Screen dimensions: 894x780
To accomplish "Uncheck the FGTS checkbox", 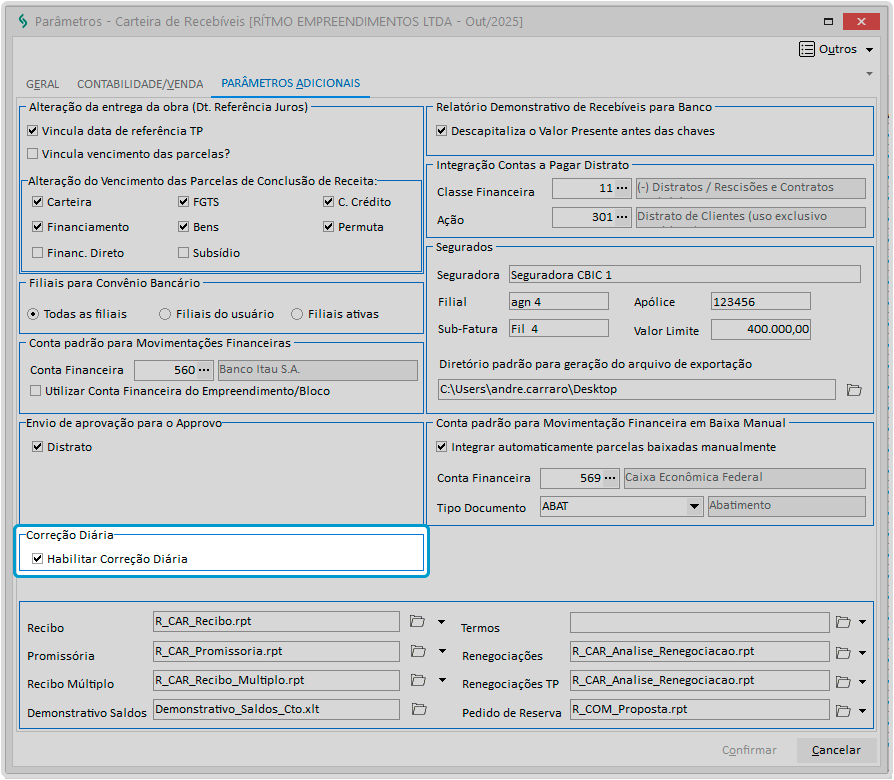I will tap(184, 202).
